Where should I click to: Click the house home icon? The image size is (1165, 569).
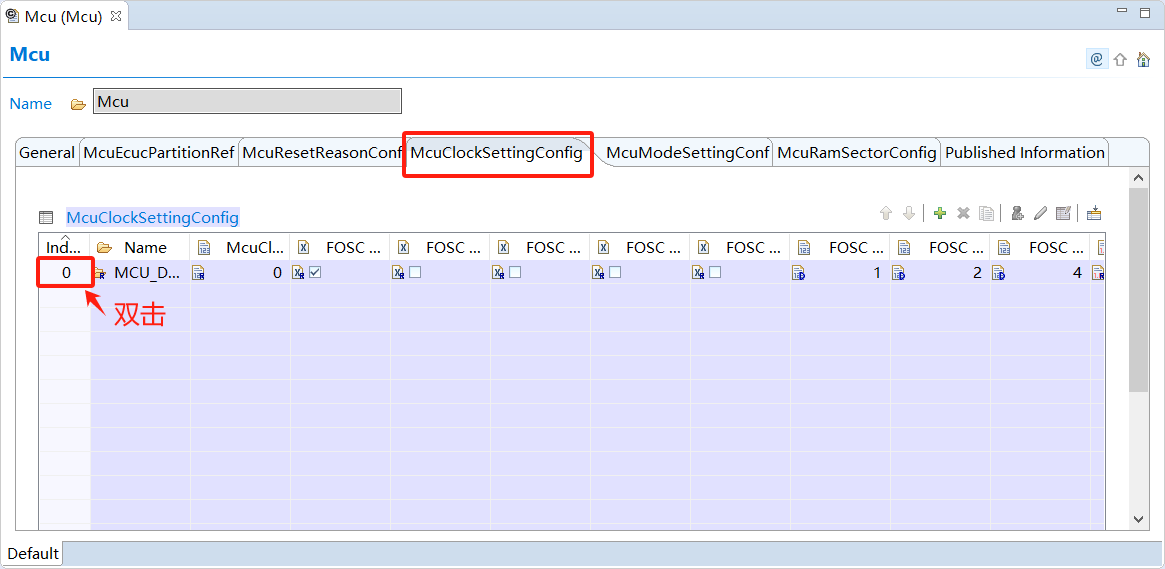(x=1143, y=59)
